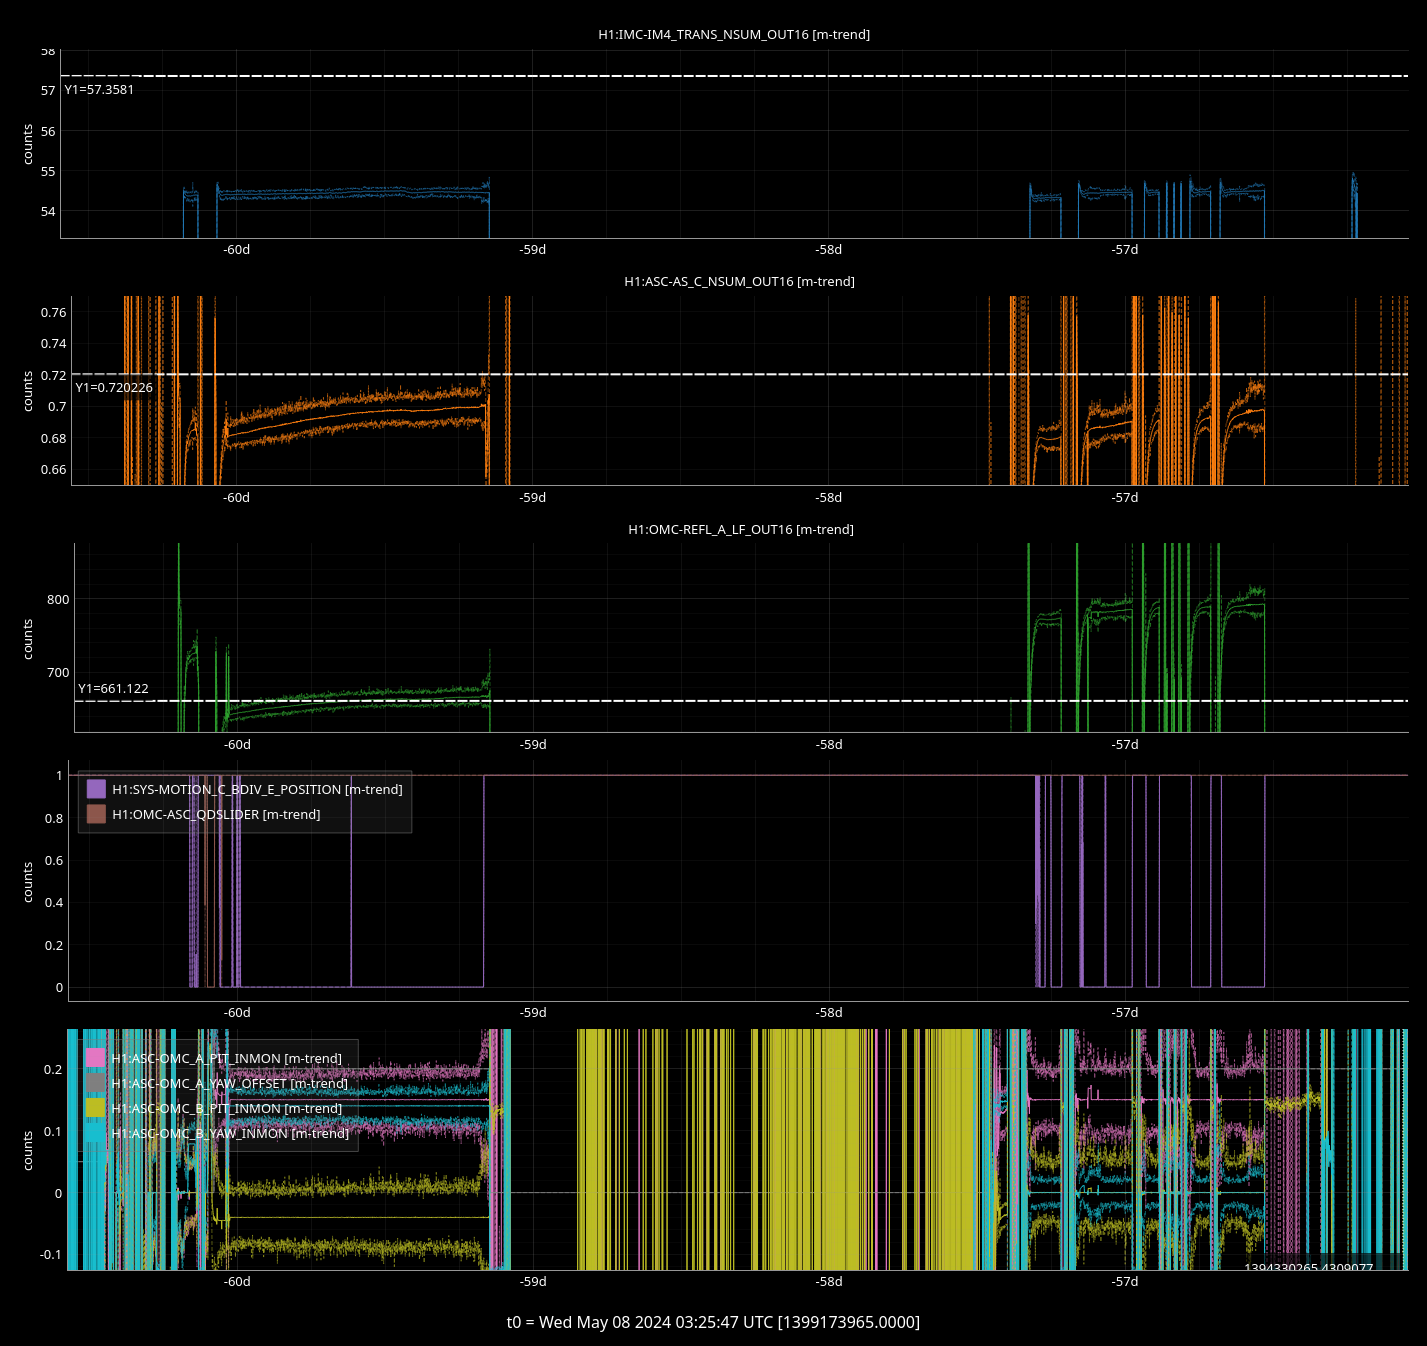Image resolution: width=1427 pixels, height=1346 pixels.
Task: Toggle H1:ASC-OMC_B_YAW_INMON legend label
Action: pos(230,1133)
